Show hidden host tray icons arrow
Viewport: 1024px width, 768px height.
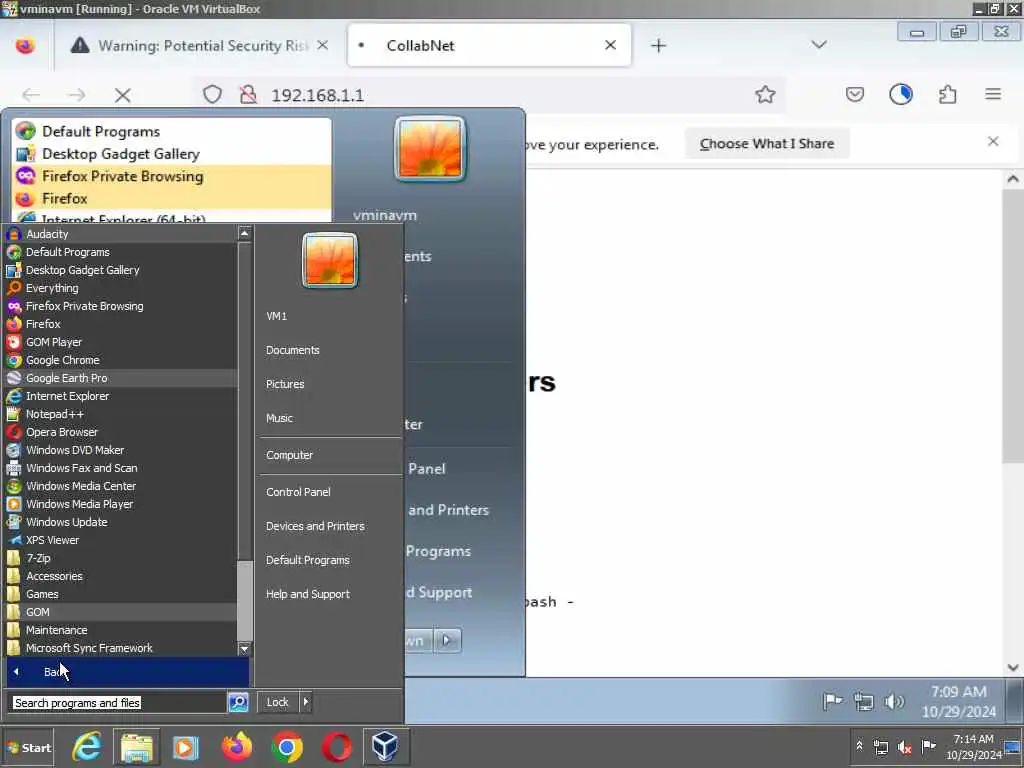(x=859, y=745)
